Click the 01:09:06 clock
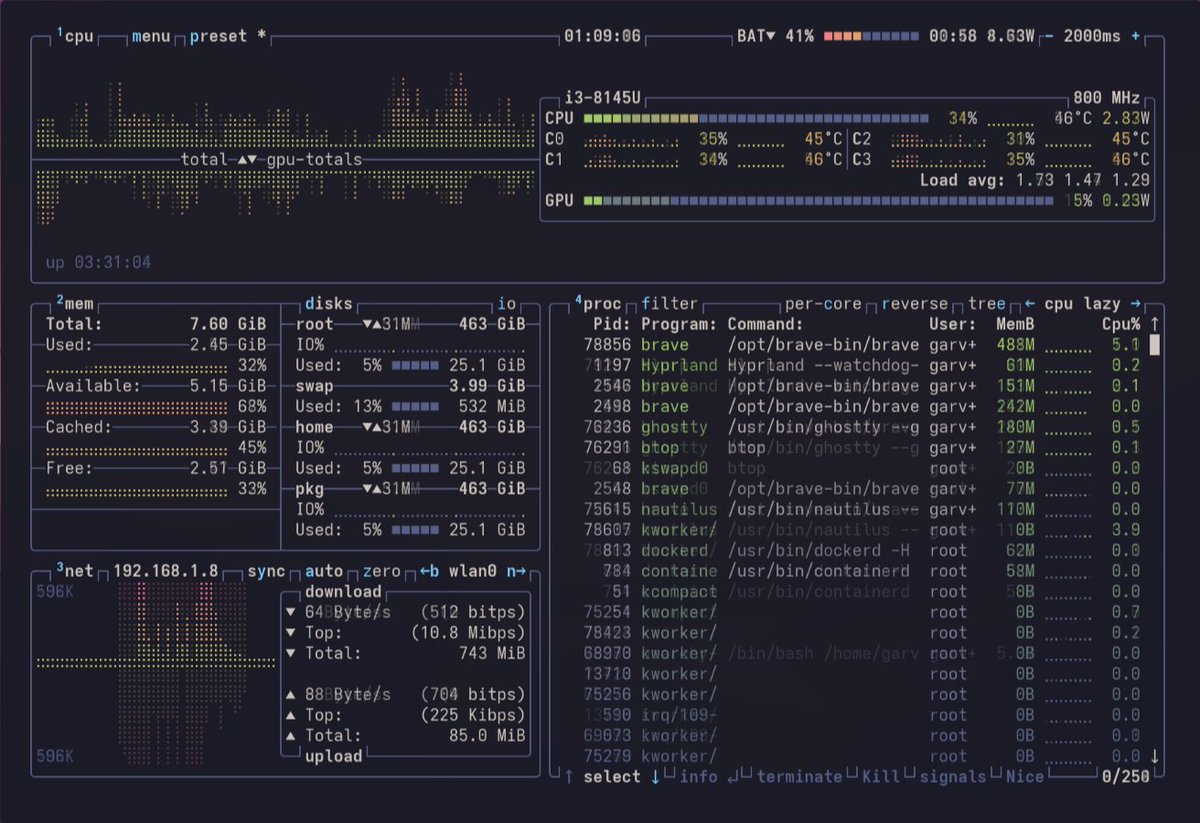 click(602, 36)
